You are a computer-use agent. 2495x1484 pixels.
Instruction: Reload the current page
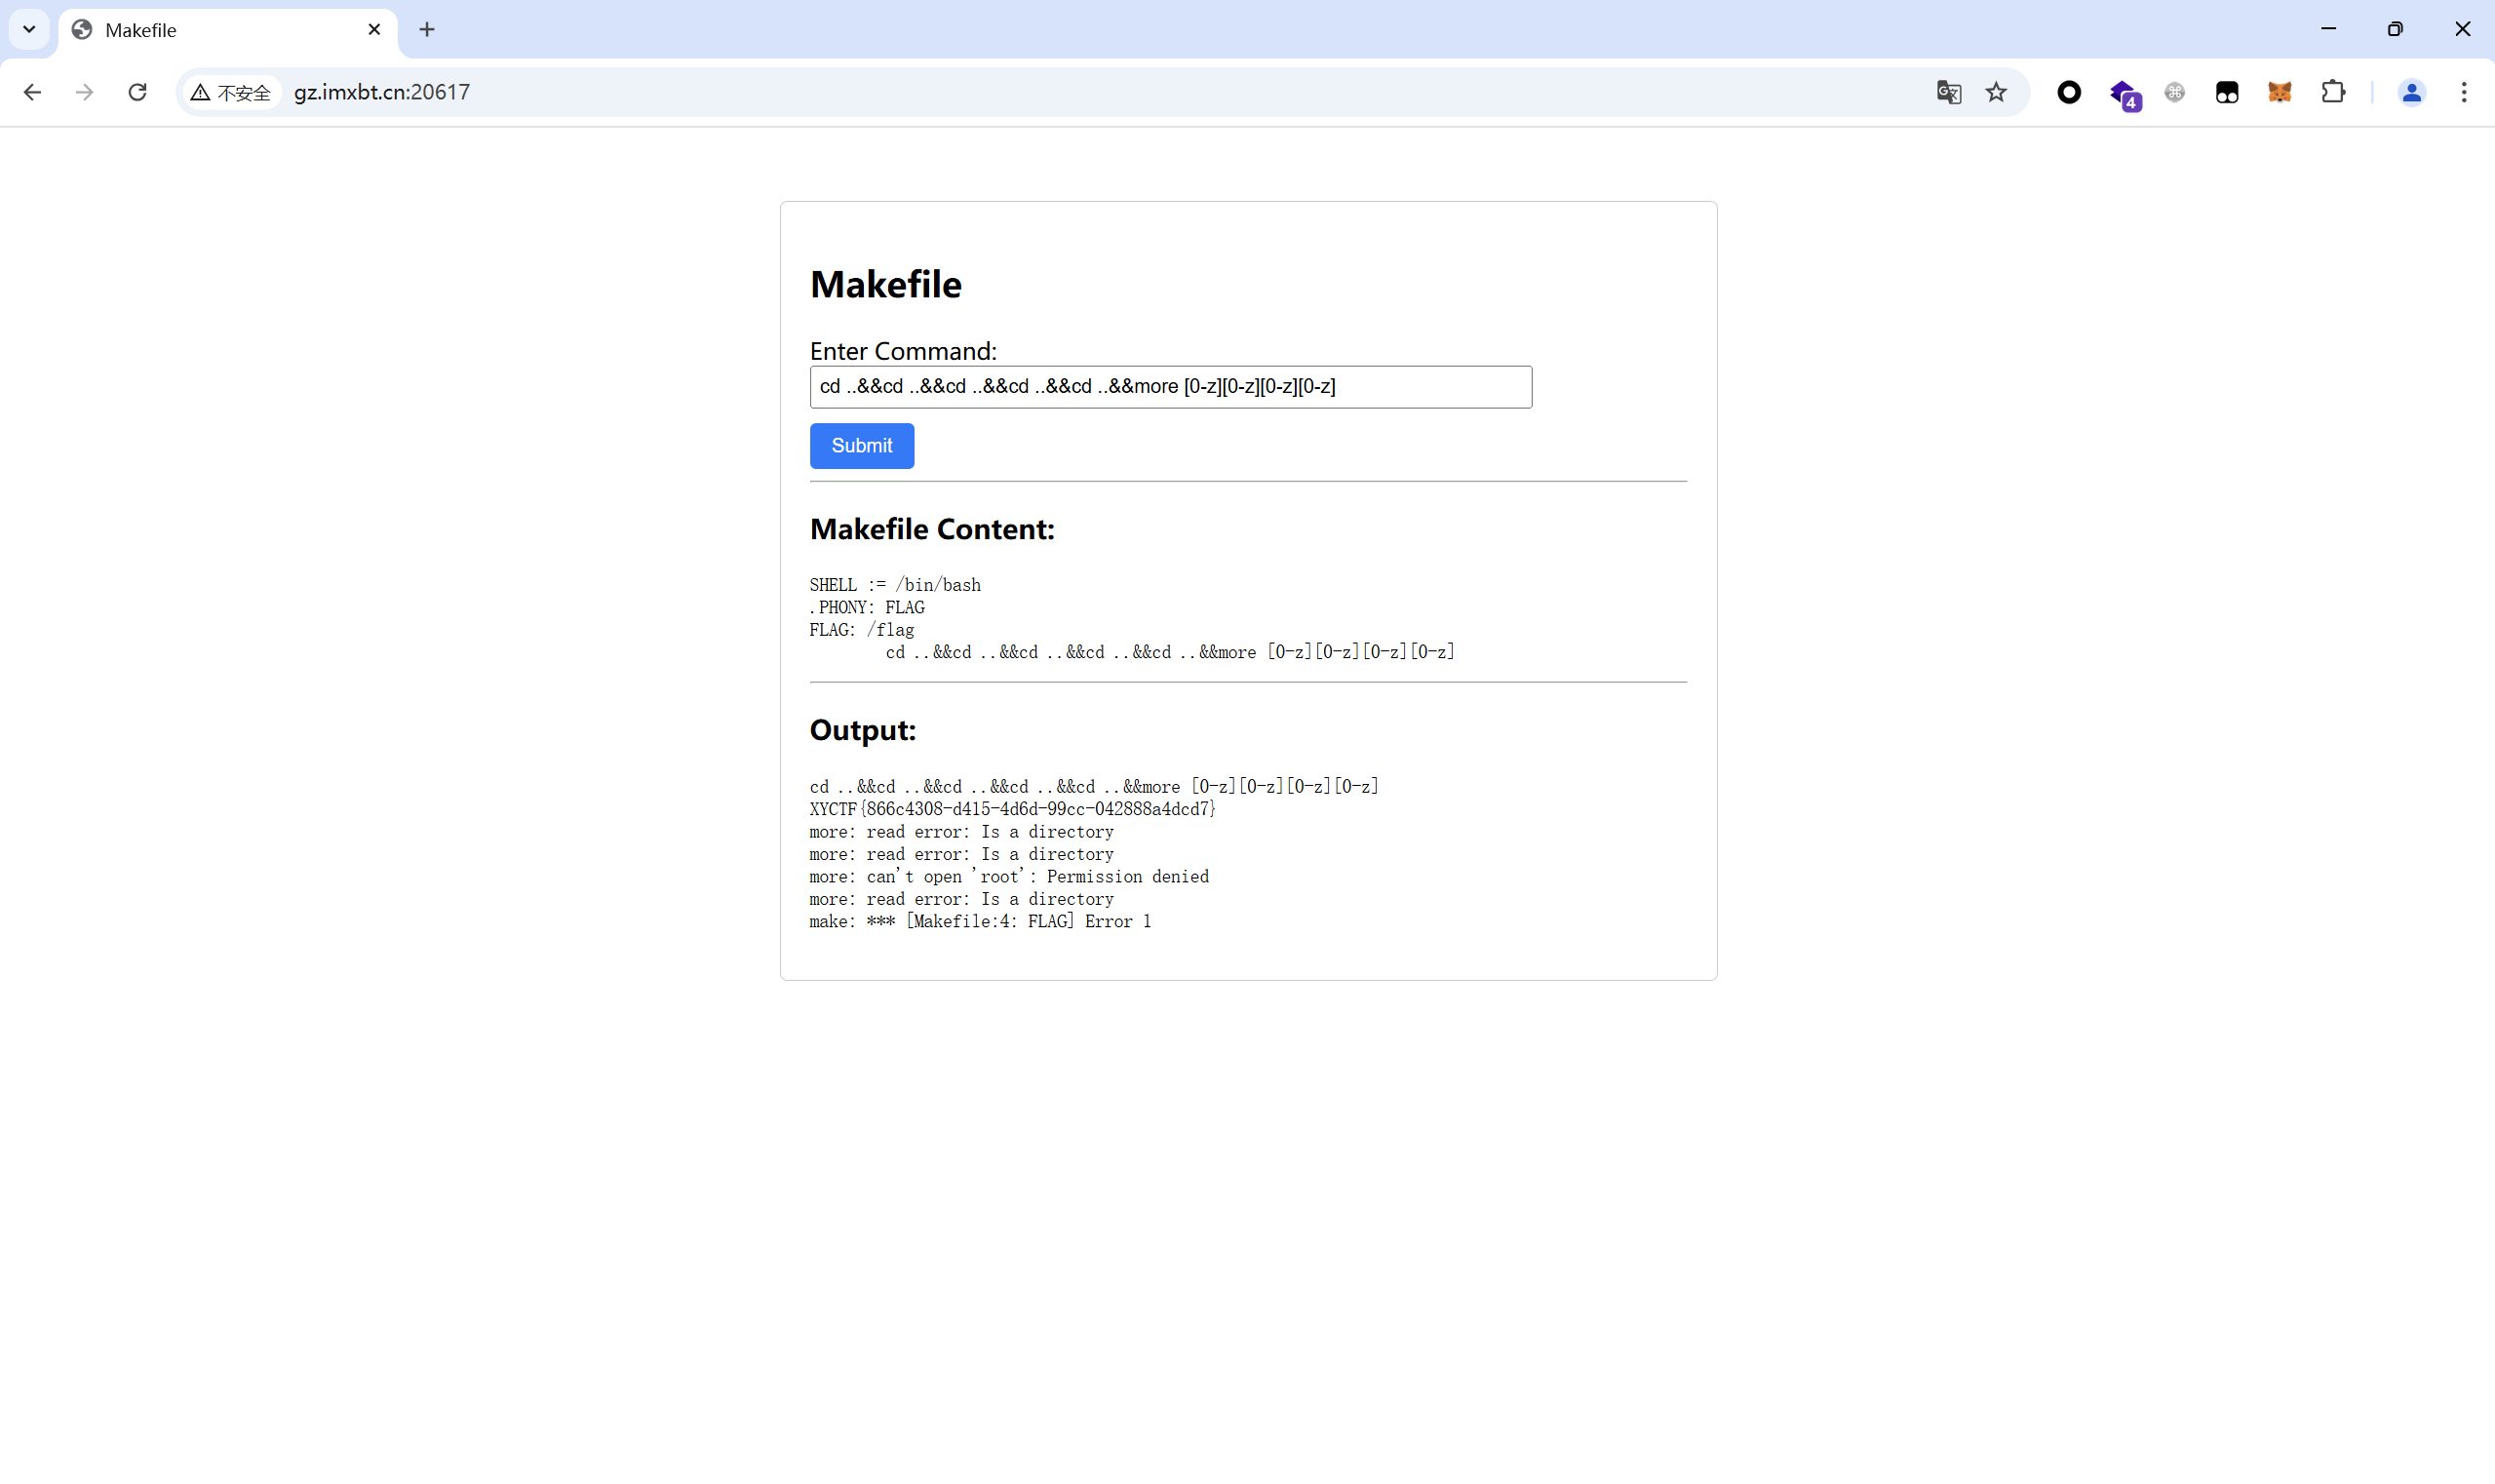pyautogui.click(x=138, y=92)
